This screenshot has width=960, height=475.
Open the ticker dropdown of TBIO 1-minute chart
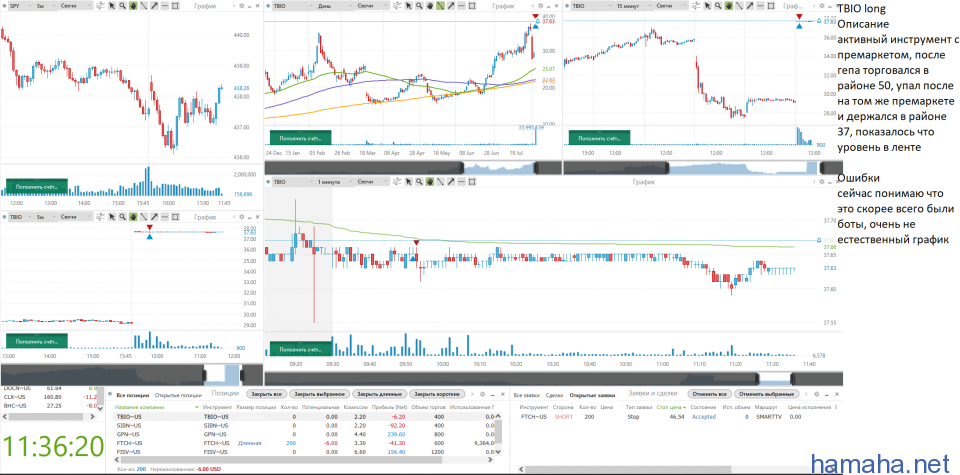(293, 182)
